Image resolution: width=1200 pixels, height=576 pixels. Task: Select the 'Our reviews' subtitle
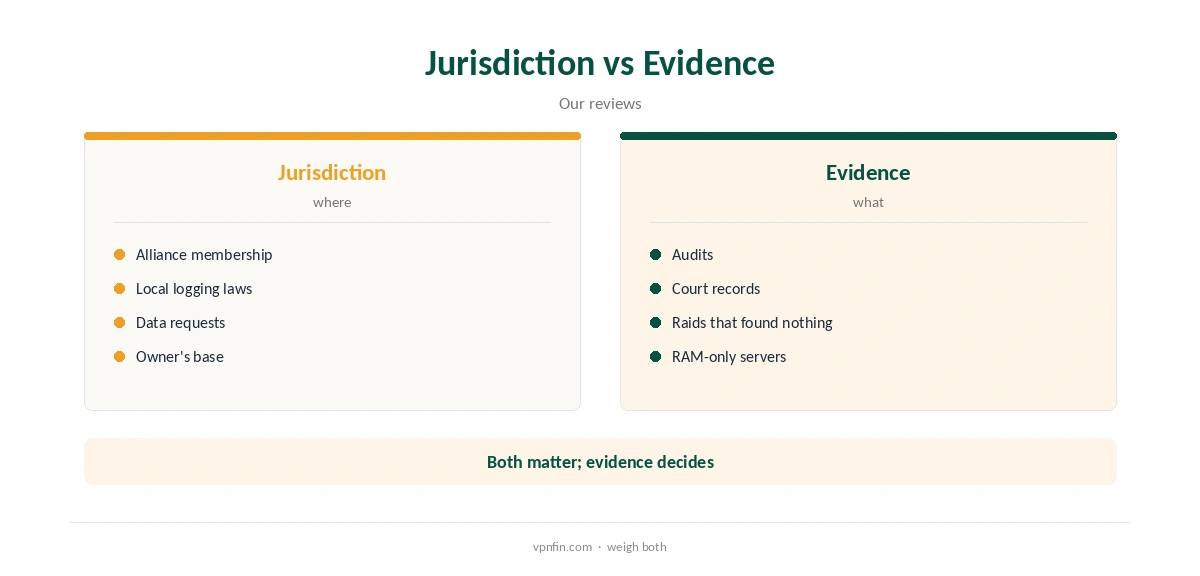(600, 104)
